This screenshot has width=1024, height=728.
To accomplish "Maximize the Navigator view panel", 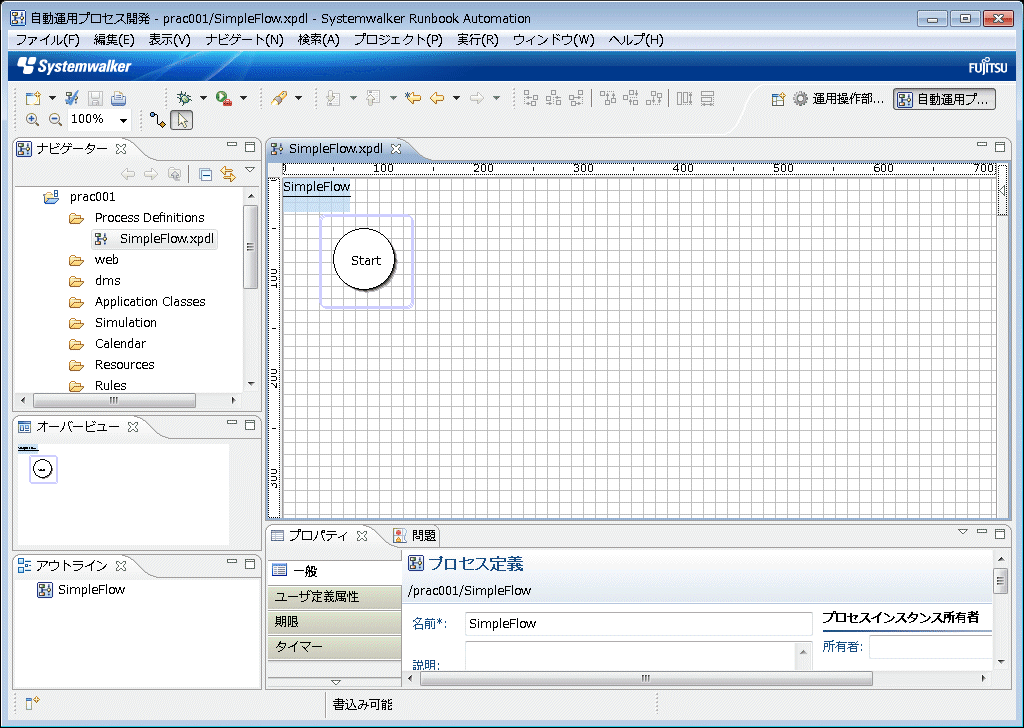I will point(249,147).
